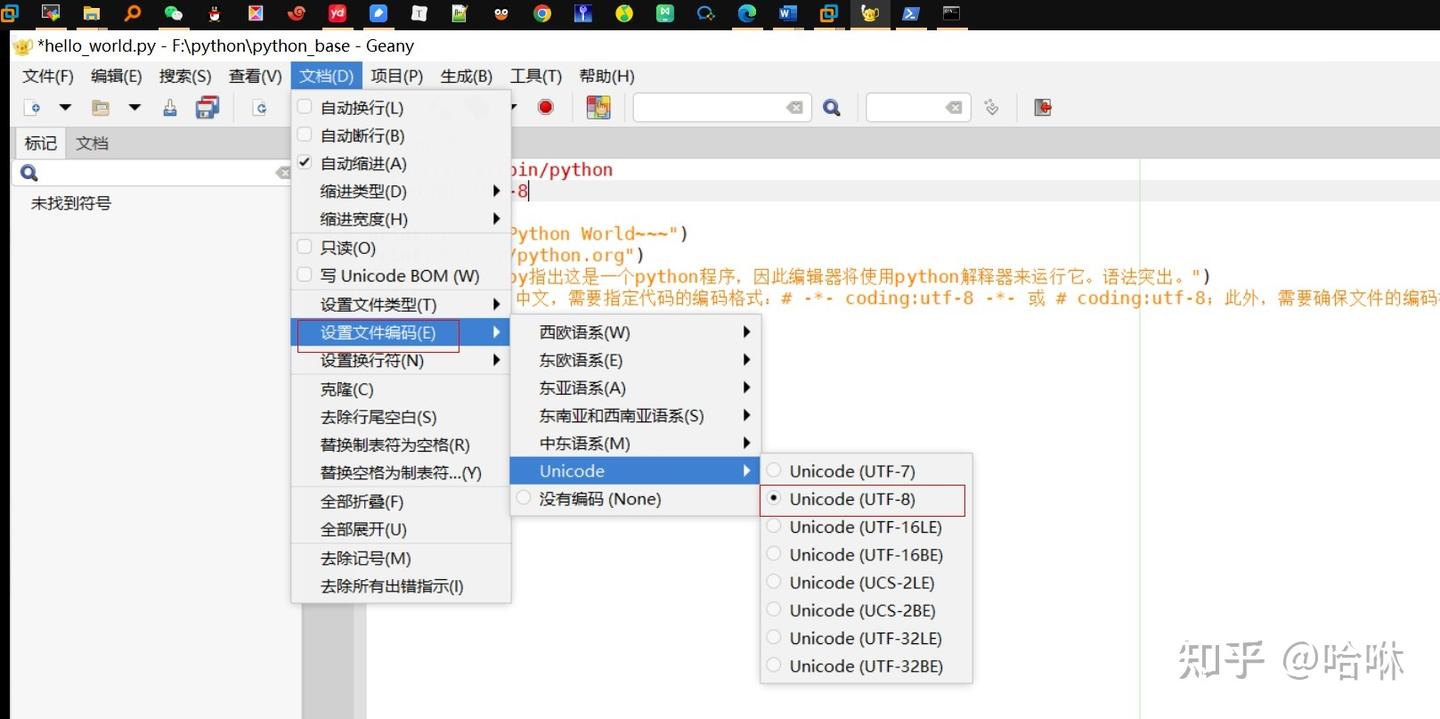1440x719 pixels.
Task: Expand the 设置文件类型(T) submenu
Action: pyautogui.click(x=401, y=304)
